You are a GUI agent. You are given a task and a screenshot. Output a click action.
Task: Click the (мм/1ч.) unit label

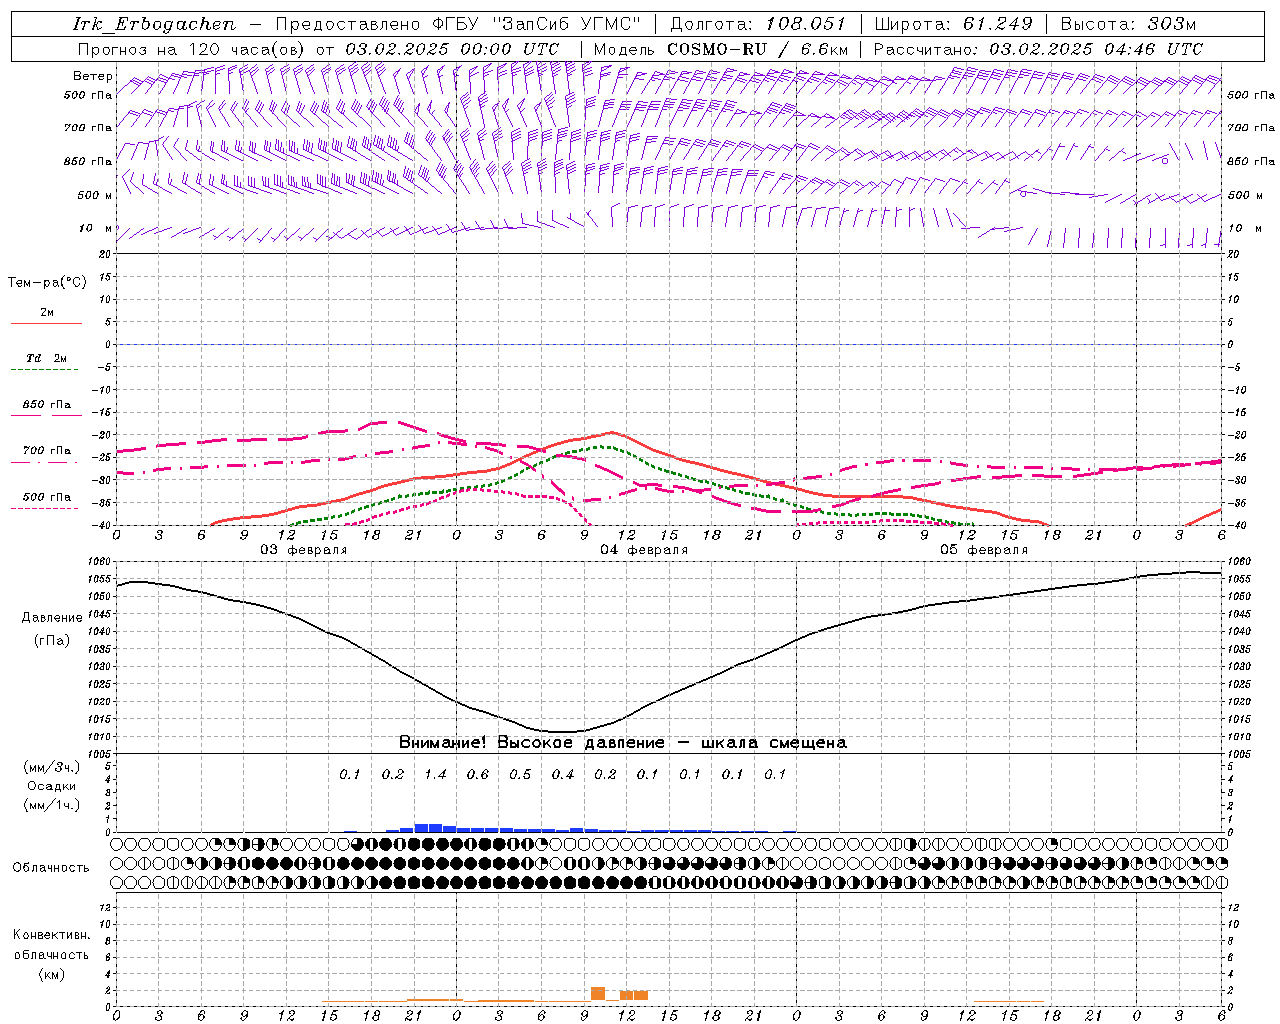(x=51, y=805)
